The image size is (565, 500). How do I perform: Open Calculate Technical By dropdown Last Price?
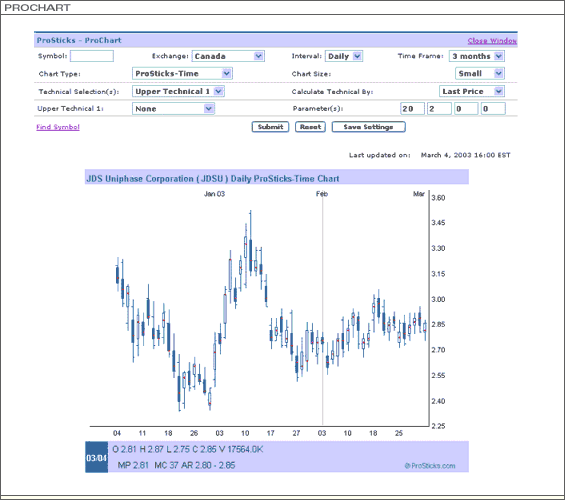(472, 91)
